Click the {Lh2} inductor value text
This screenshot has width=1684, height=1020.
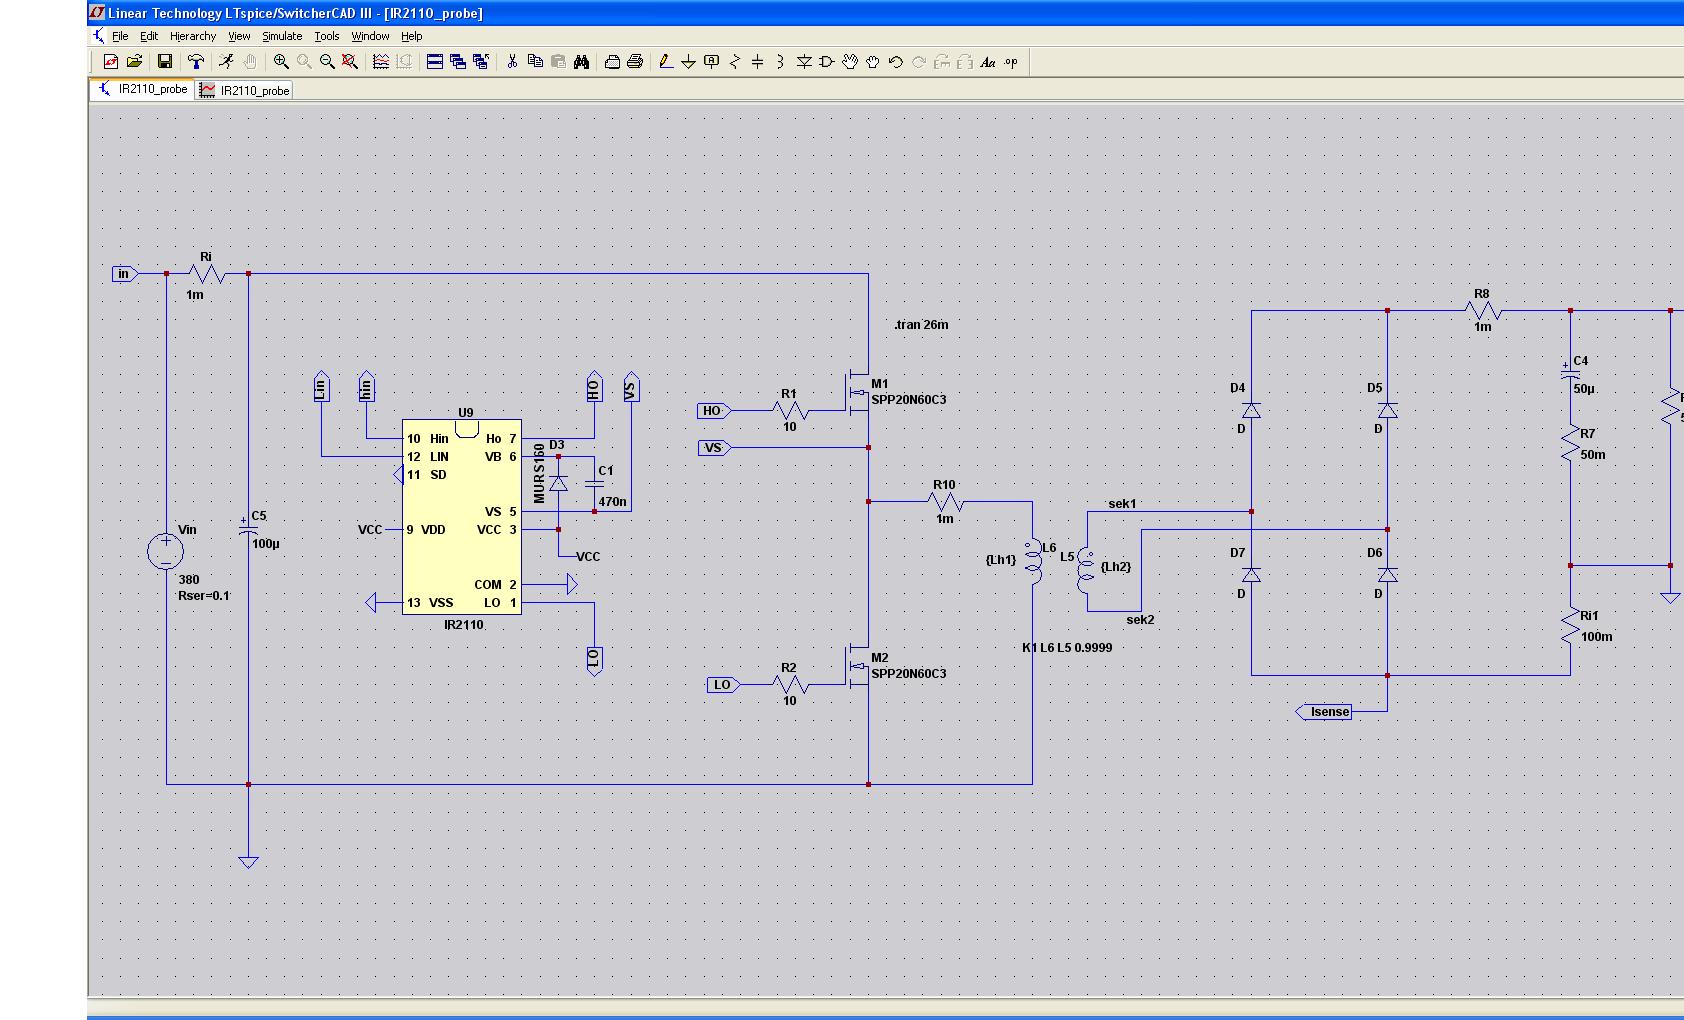pyautogui.click(x=1116, y=567)
